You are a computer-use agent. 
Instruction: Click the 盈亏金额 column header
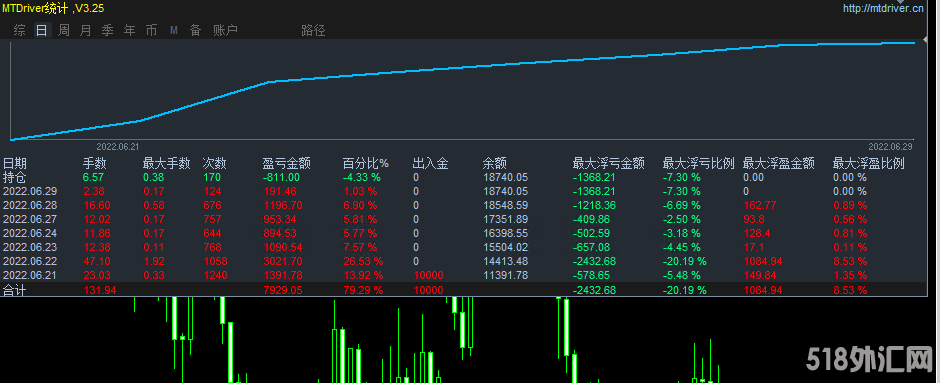(287, 163)
